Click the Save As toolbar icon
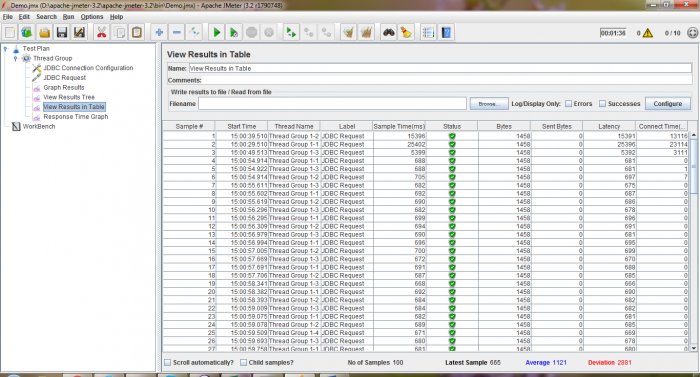Screen dimensions: 700x377 coord(79,33)
